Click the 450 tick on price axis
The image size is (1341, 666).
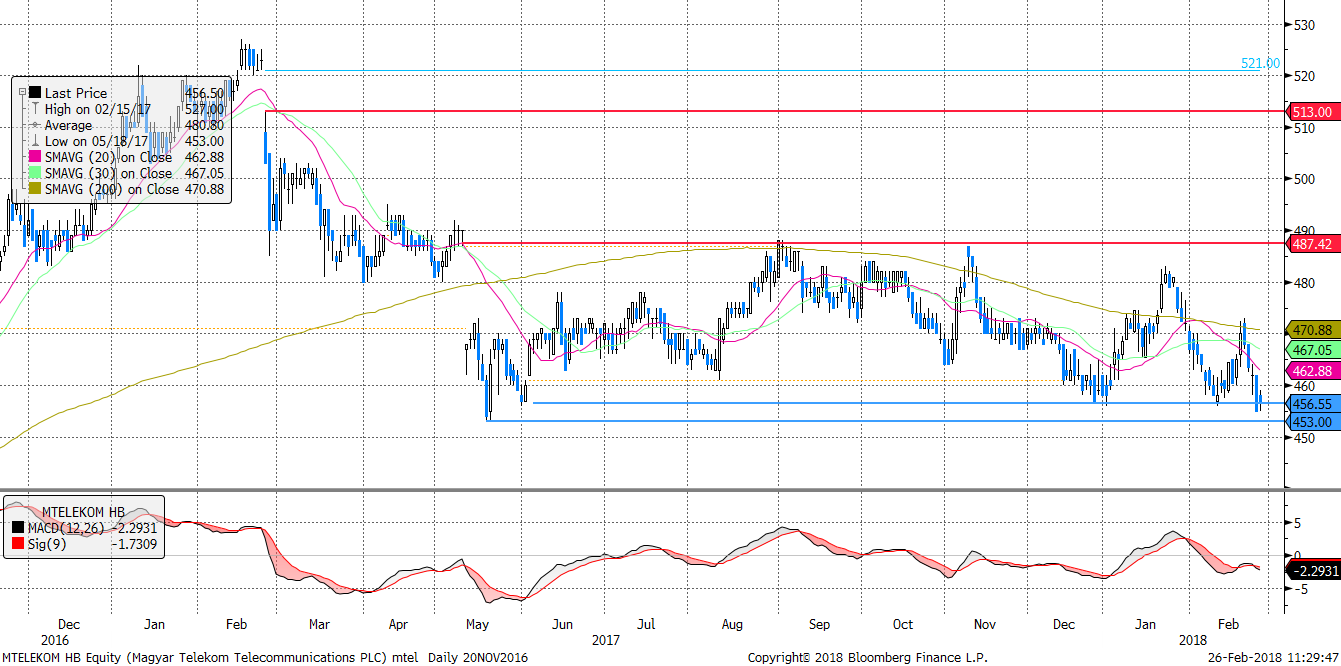pyautogui.click(x=1303, y=438)
